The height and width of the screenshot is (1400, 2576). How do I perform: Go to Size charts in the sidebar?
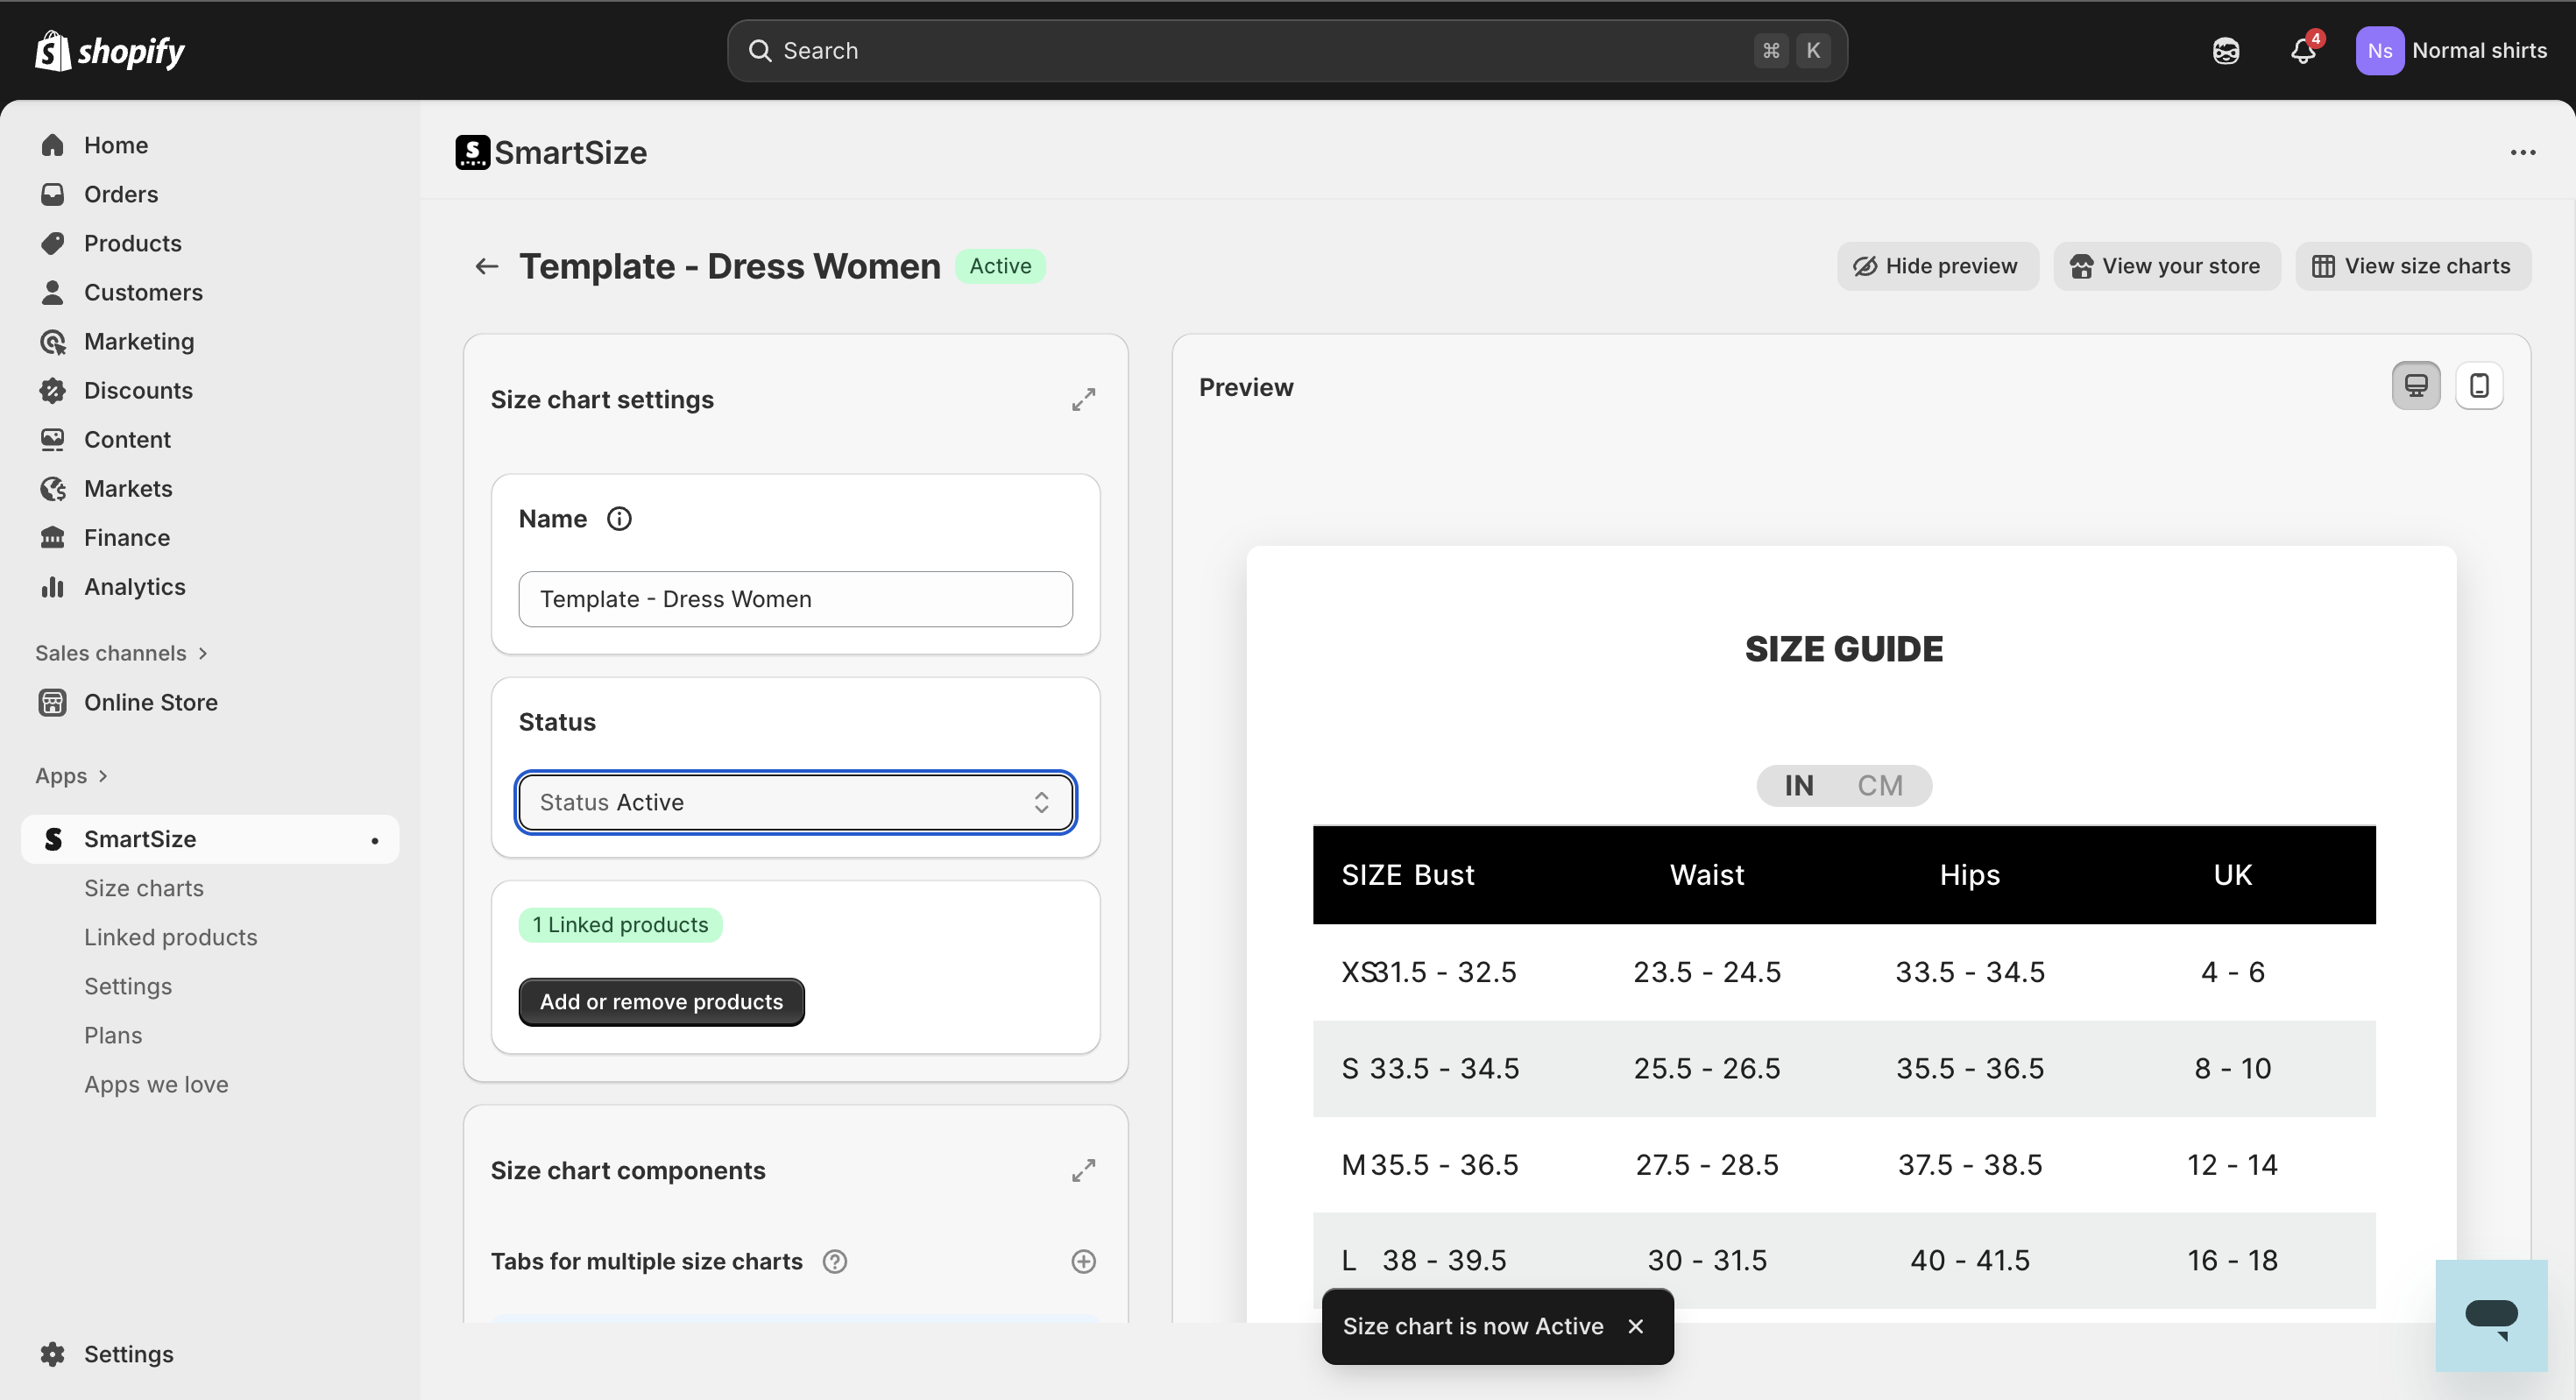[x=143, y=888]
